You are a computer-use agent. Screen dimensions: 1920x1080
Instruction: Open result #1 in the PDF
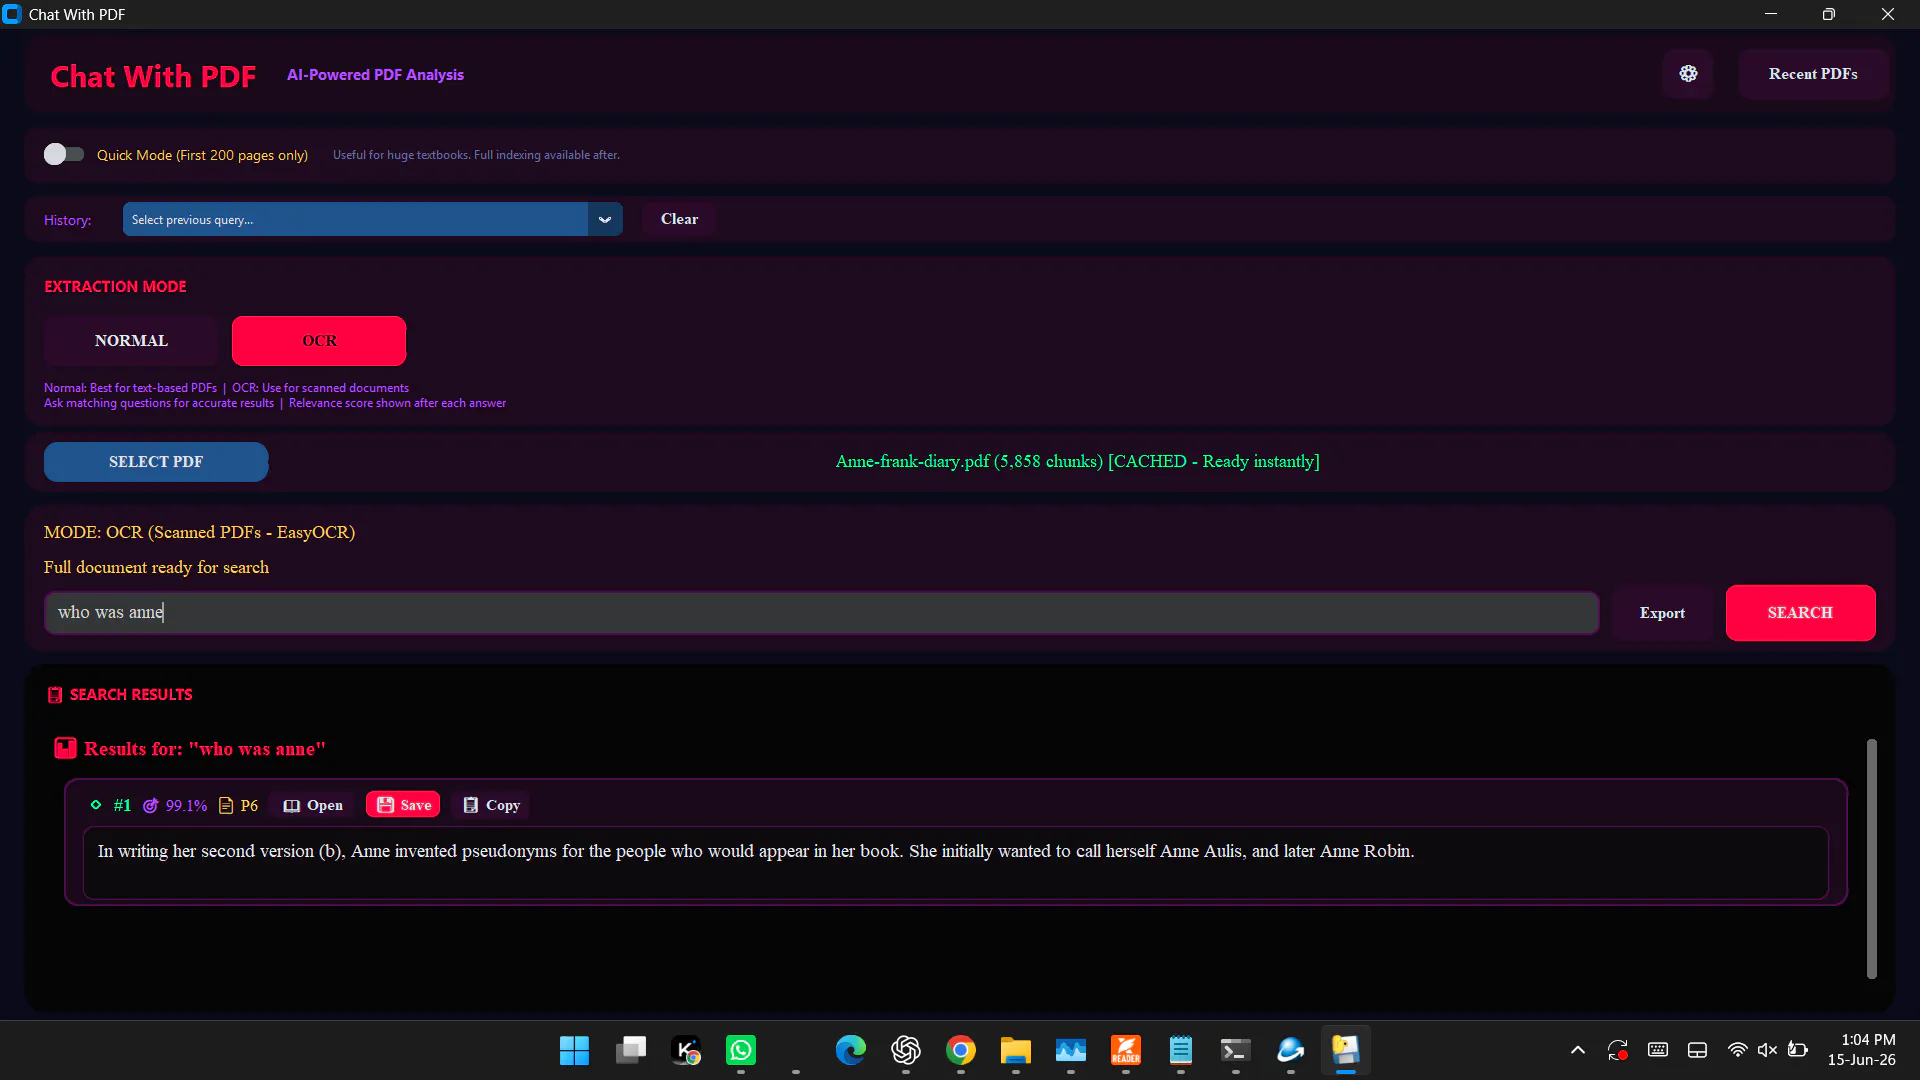click(x=313, y=805)
